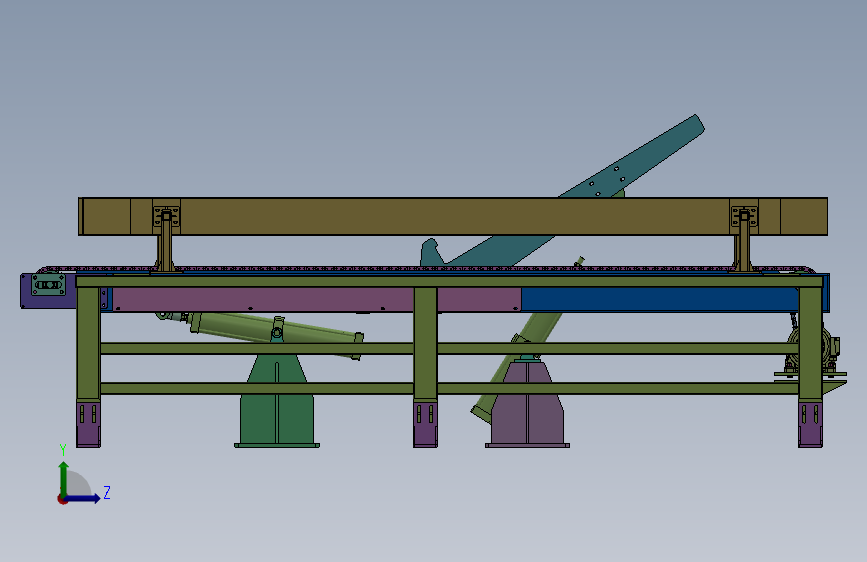This screenshot has height=562, width=867.
Task: Click the Y axis label text
Action: [63, 450]
